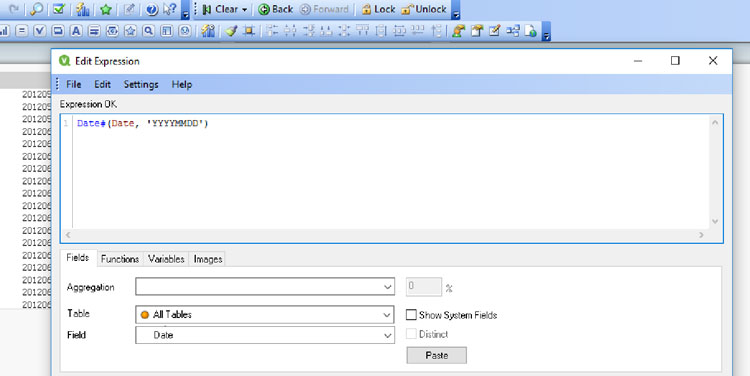Viewport: 750px width, 376px height.
Task: Create a Search Object icon
Action: pos(149,31)
